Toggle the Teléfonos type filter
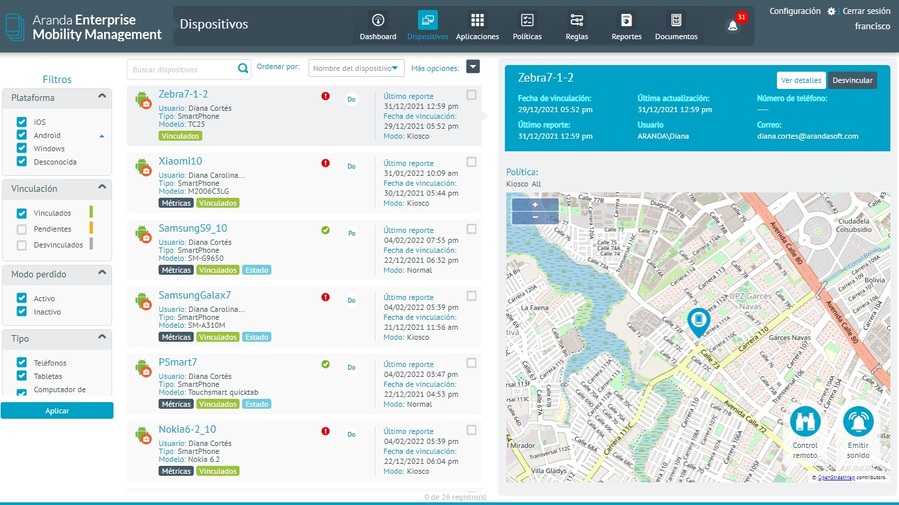 (22, 362)
